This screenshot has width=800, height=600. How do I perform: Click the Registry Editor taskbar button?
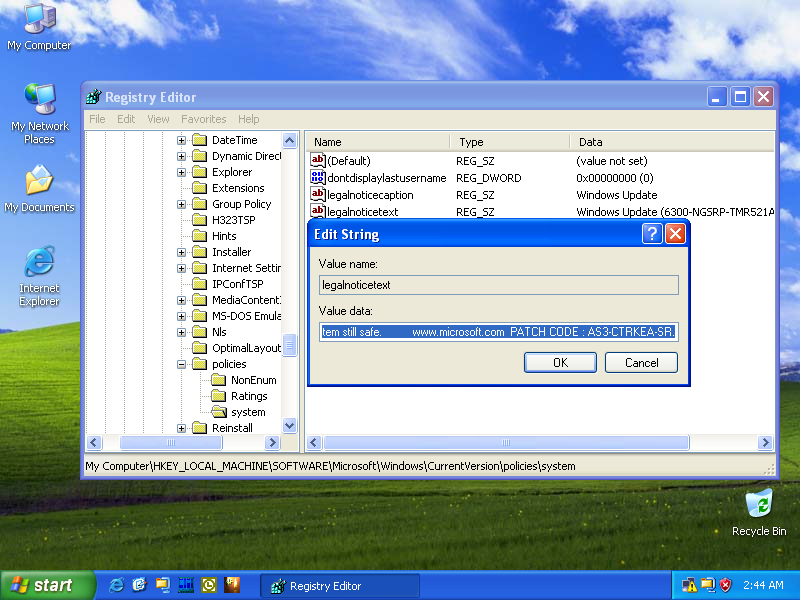pyautogui.click(x=340, y=586)
